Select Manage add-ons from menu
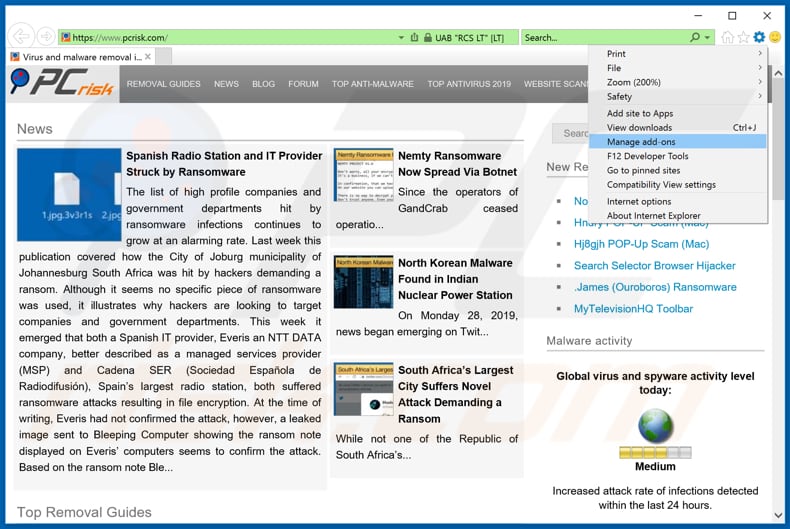Viewport: 790px width, 529px height. (641, 142)
